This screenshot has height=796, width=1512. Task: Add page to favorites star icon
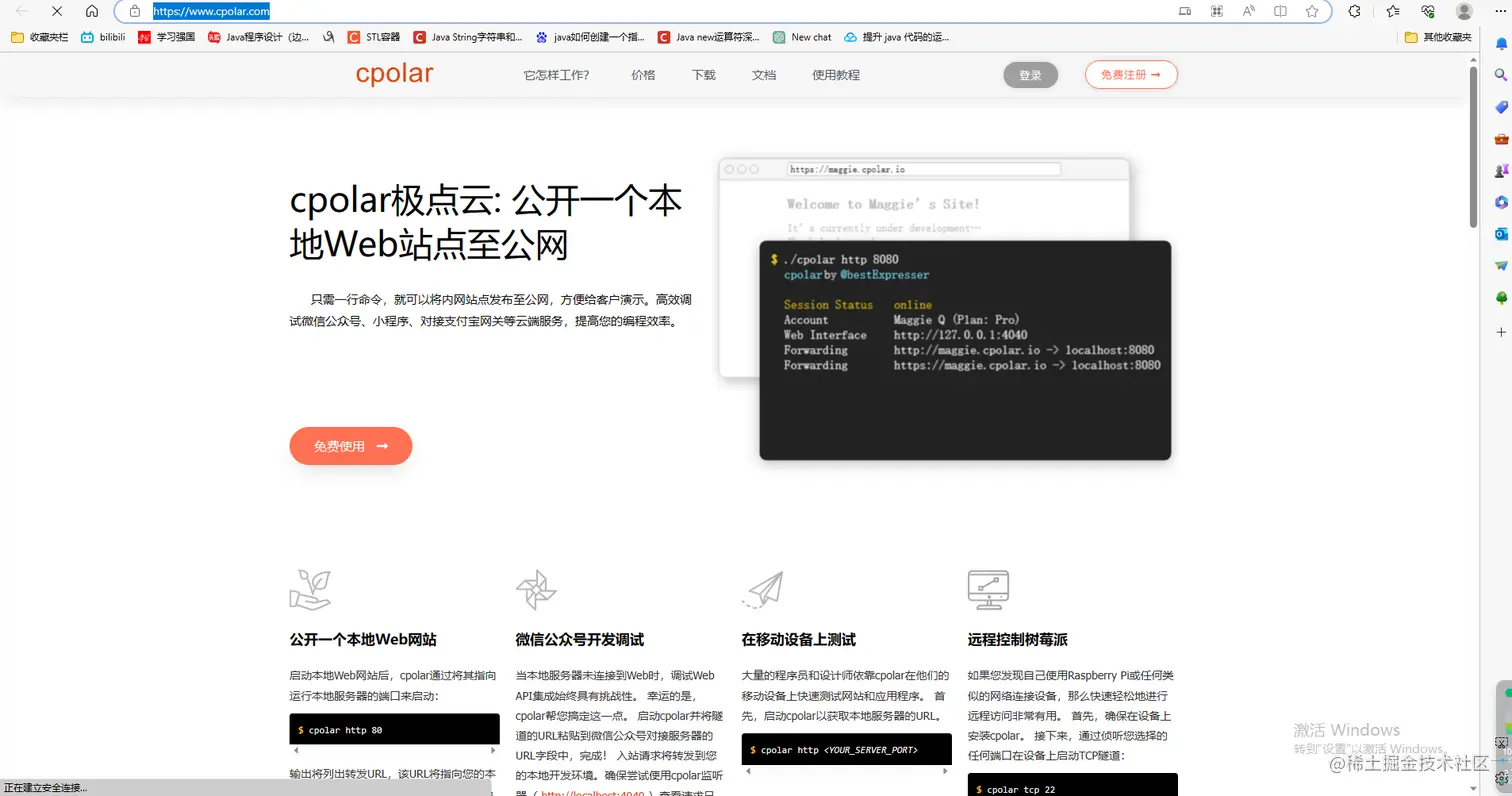(1312, 11)
